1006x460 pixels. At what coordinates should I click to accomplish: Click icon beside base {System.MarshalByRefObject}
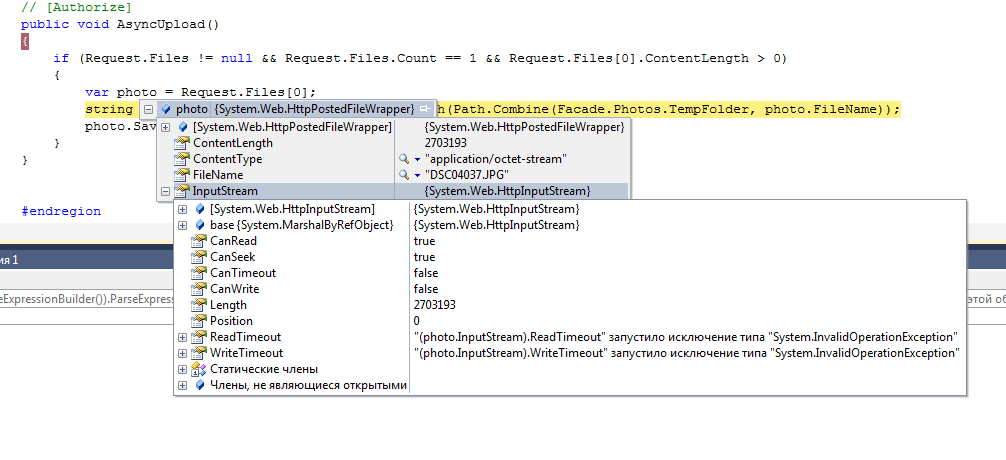point(200,225)
